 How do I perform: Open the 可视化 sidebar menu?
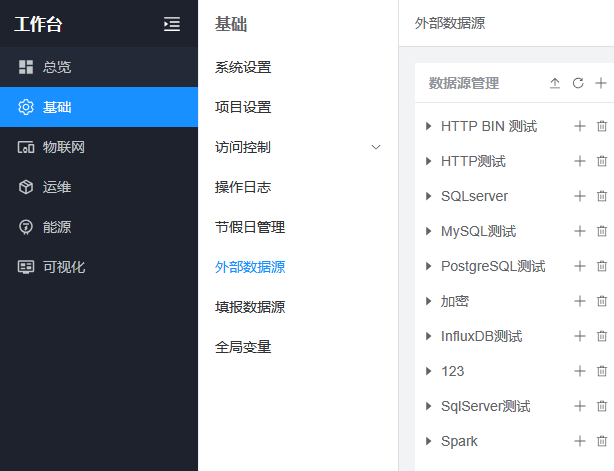63,267
